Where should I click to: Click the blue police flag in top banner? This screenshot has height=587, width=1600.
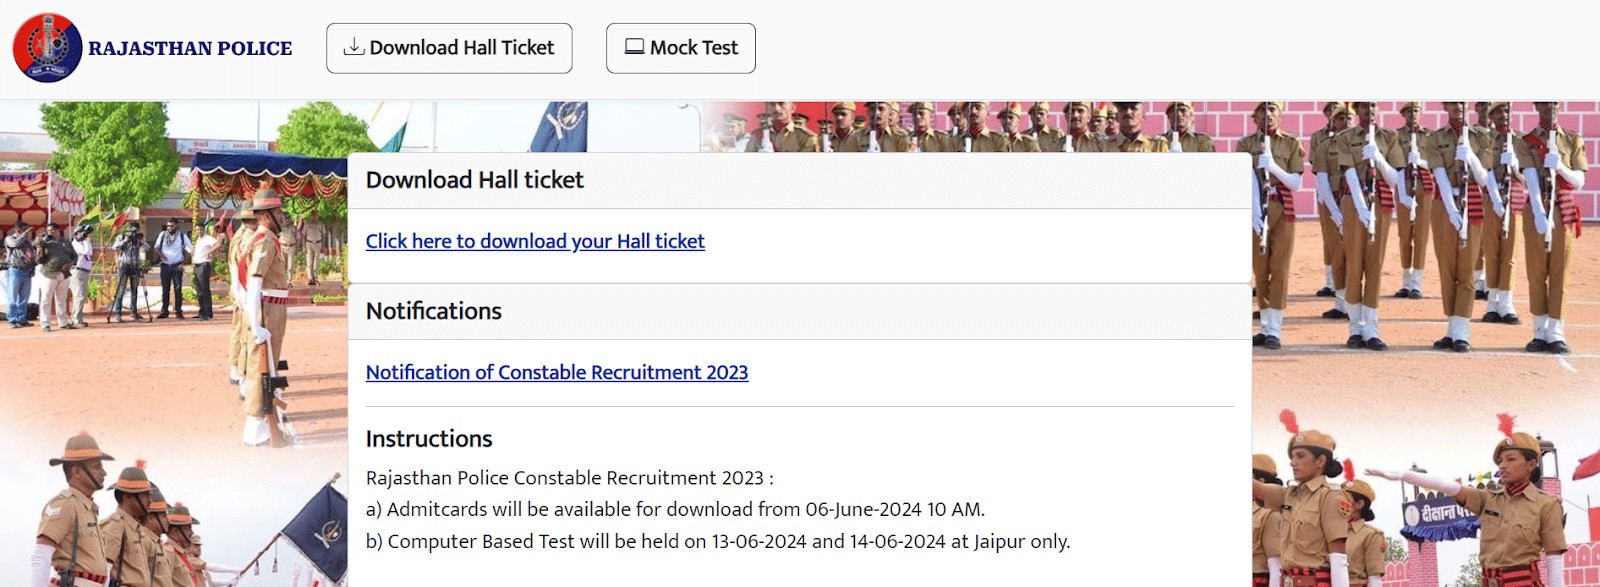point(558,127)
